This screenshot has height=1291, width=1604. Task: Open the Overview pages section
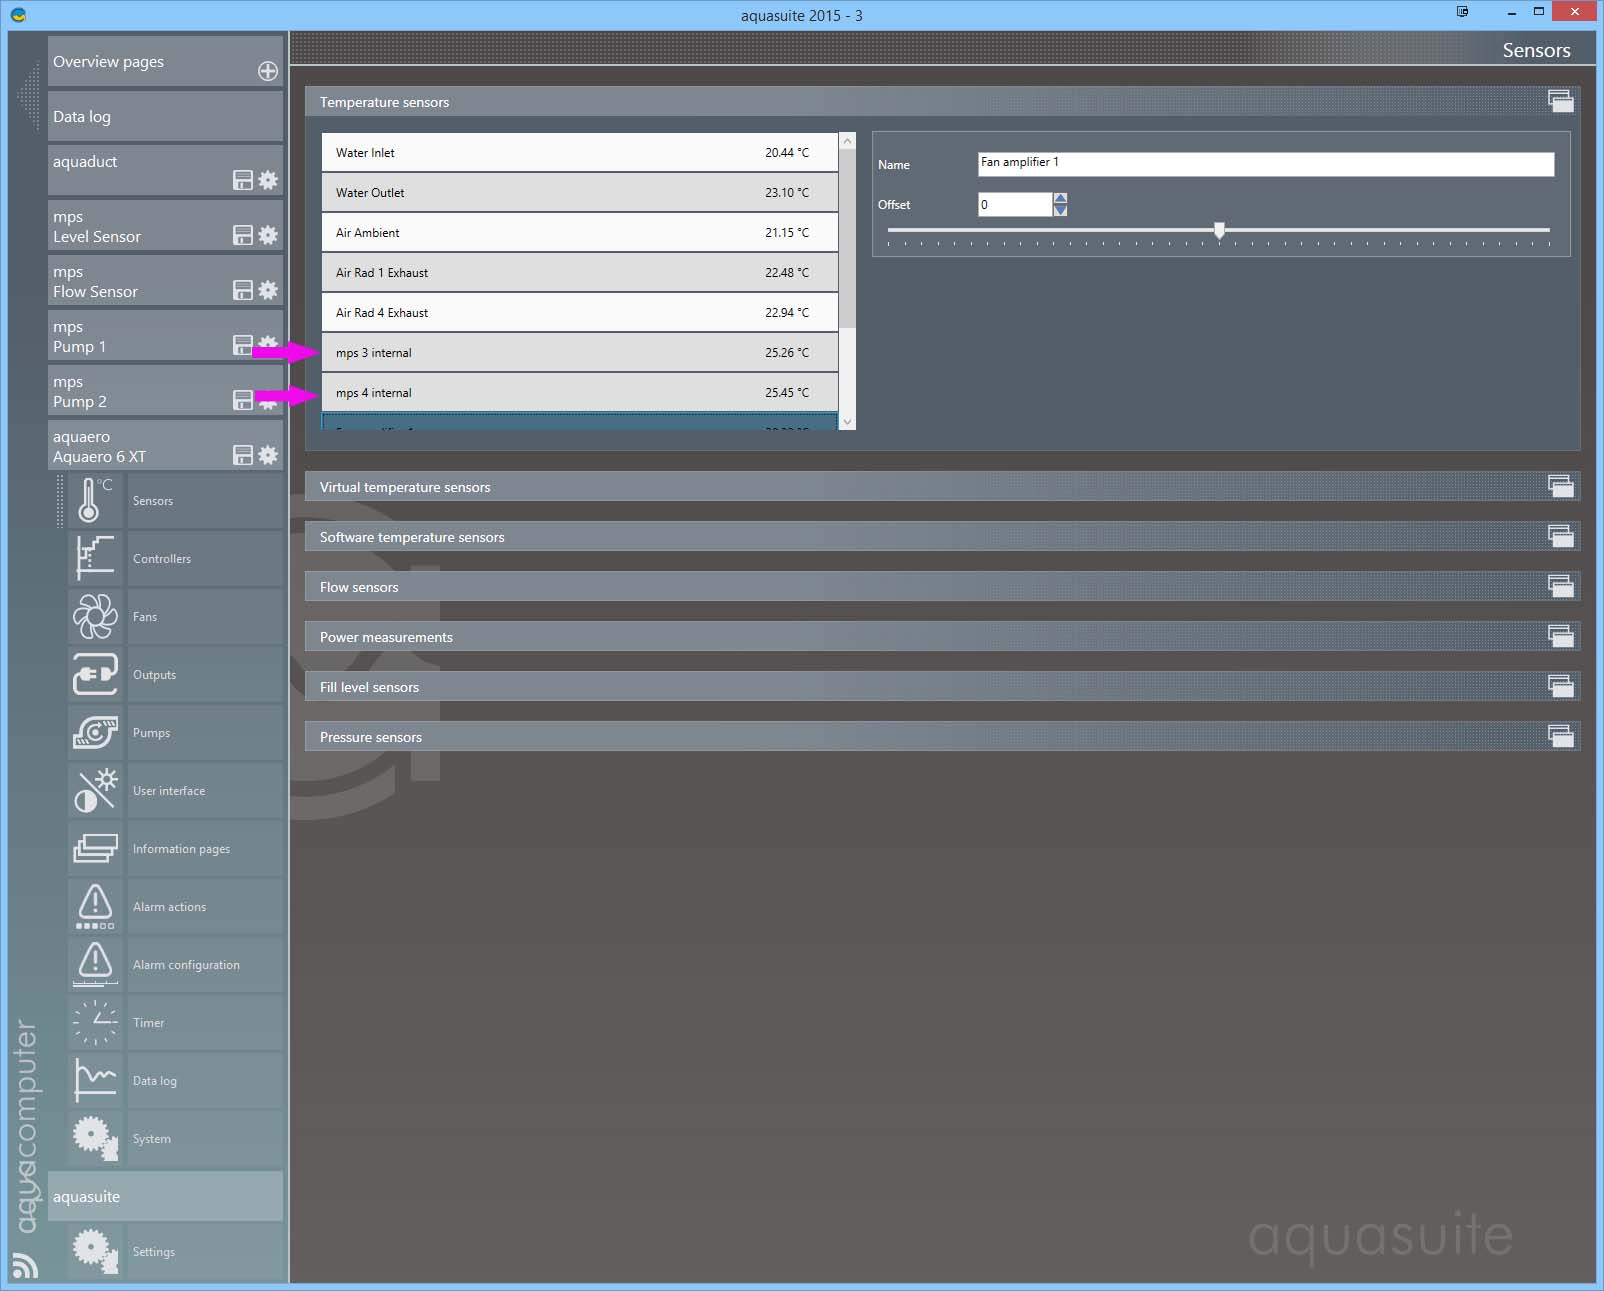click(x=165, y=61)
